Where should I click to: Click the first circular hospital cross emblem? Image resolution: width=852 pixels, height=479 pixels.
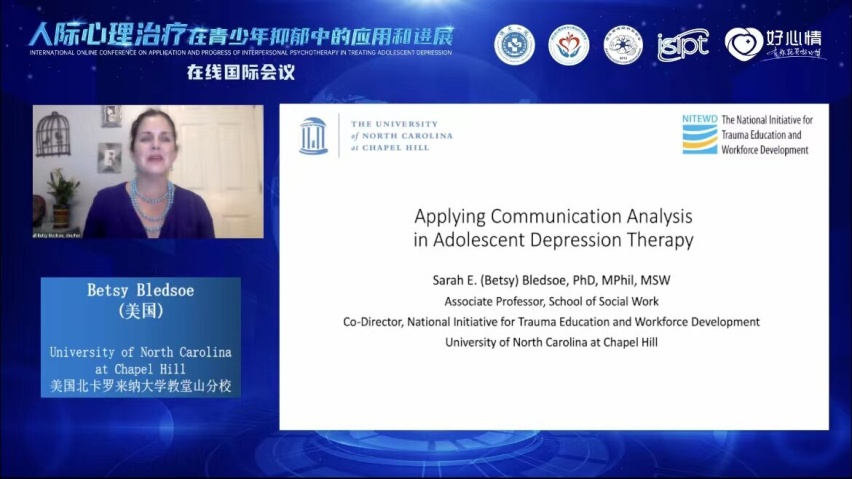click(514, 44)
